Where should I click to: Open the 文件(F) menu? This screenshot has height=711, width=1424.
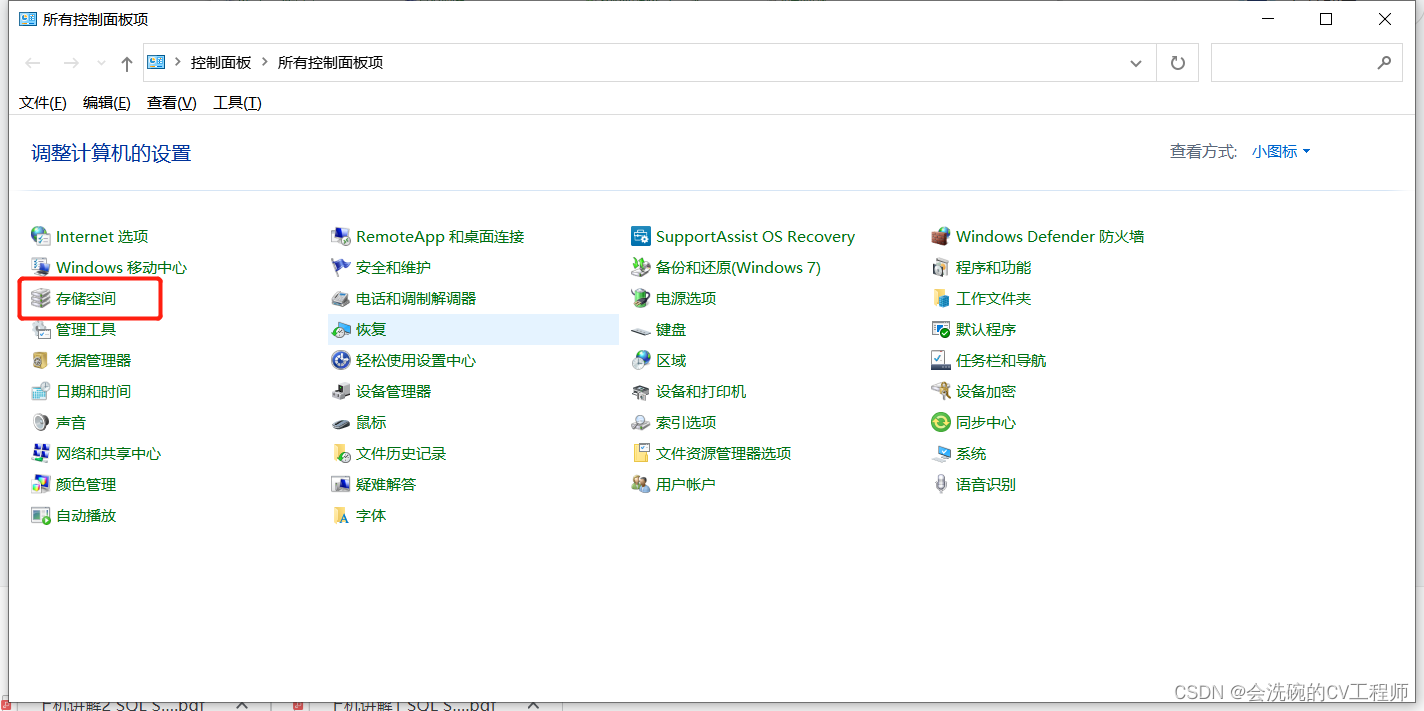43,102
